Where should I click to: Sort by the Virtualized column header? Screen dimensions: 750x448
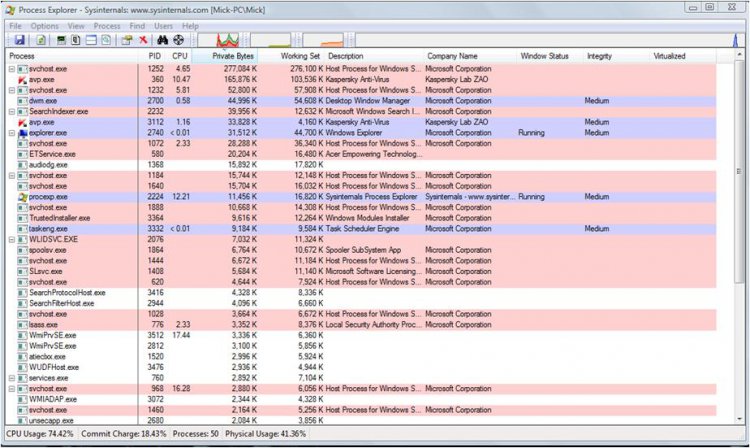click(x=684, y=56)
